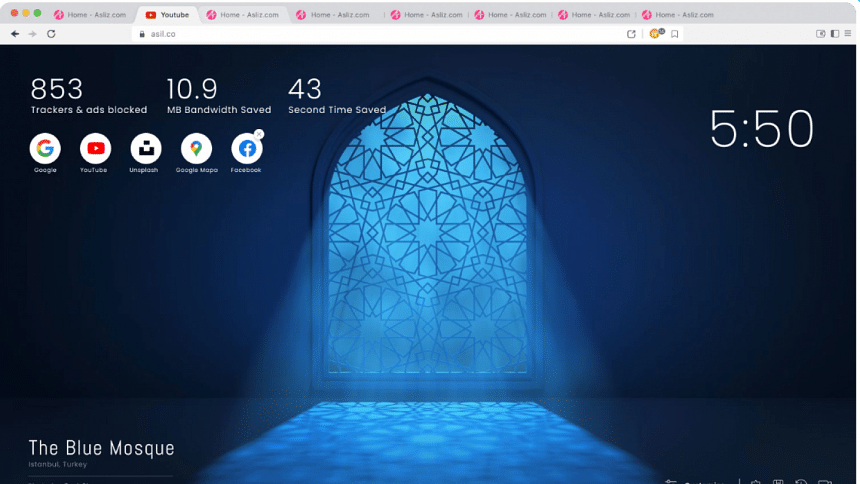The height and width of the screenshot is (484, 860).
Task: Remove the Facebook shortcut using its X
Action: coord(259,134)
